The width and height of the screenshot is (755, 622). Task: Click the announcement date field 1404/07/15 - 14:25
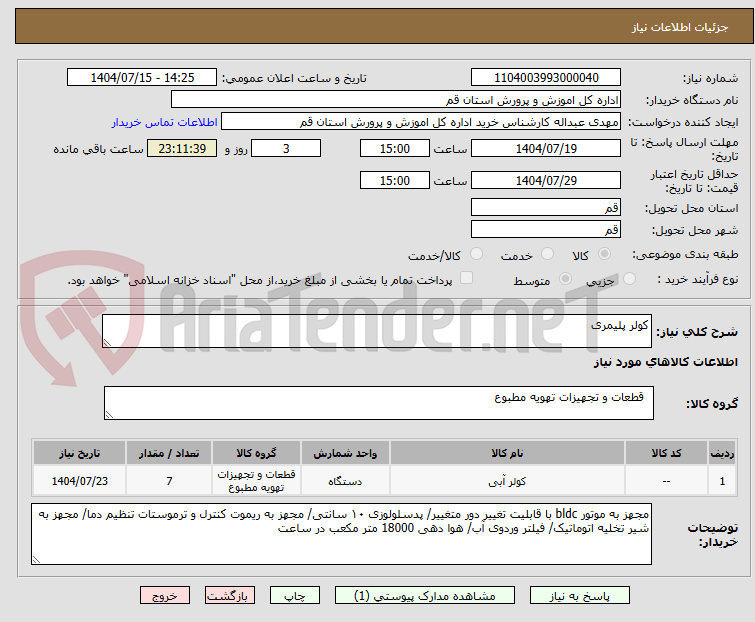pos(142,78)
